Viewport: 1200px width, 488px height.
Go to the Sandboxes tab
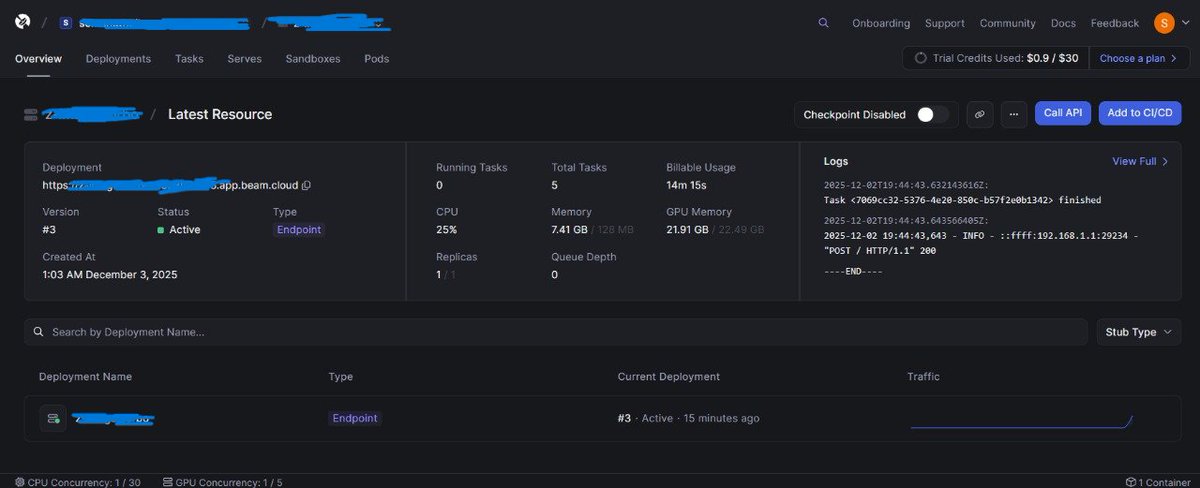click(x=313, y=59)
